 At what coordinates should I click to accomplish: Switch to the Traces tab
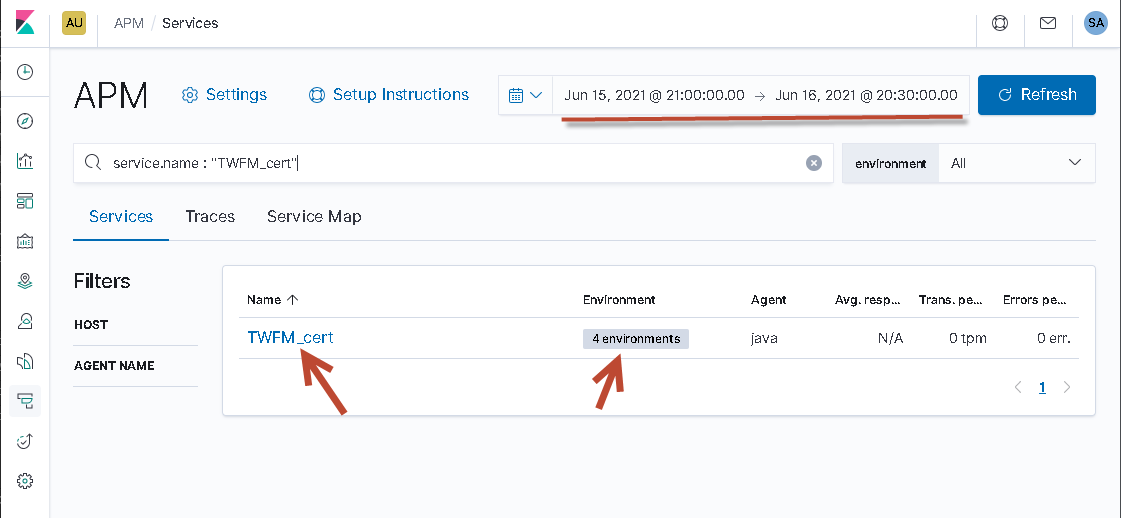click(210, 216)
